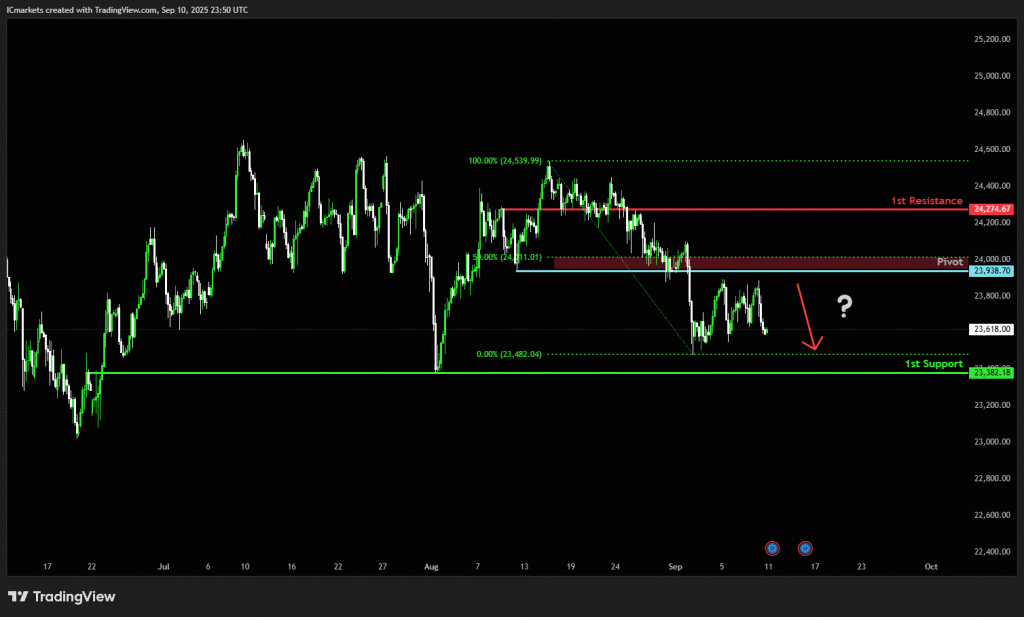This screenshot has height=617, width=1024.
Task: Click 22,800.00 on the price axis
Action: pyautogui.click(x=992, y=478)
